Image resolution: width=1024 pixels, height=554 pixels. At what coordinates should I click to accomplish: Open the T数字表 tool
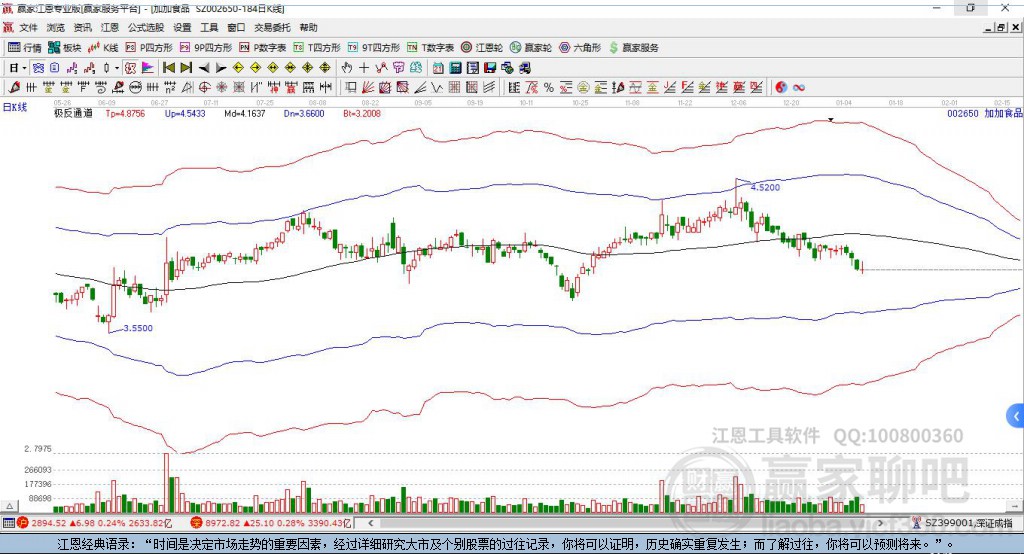pos(430,48)
